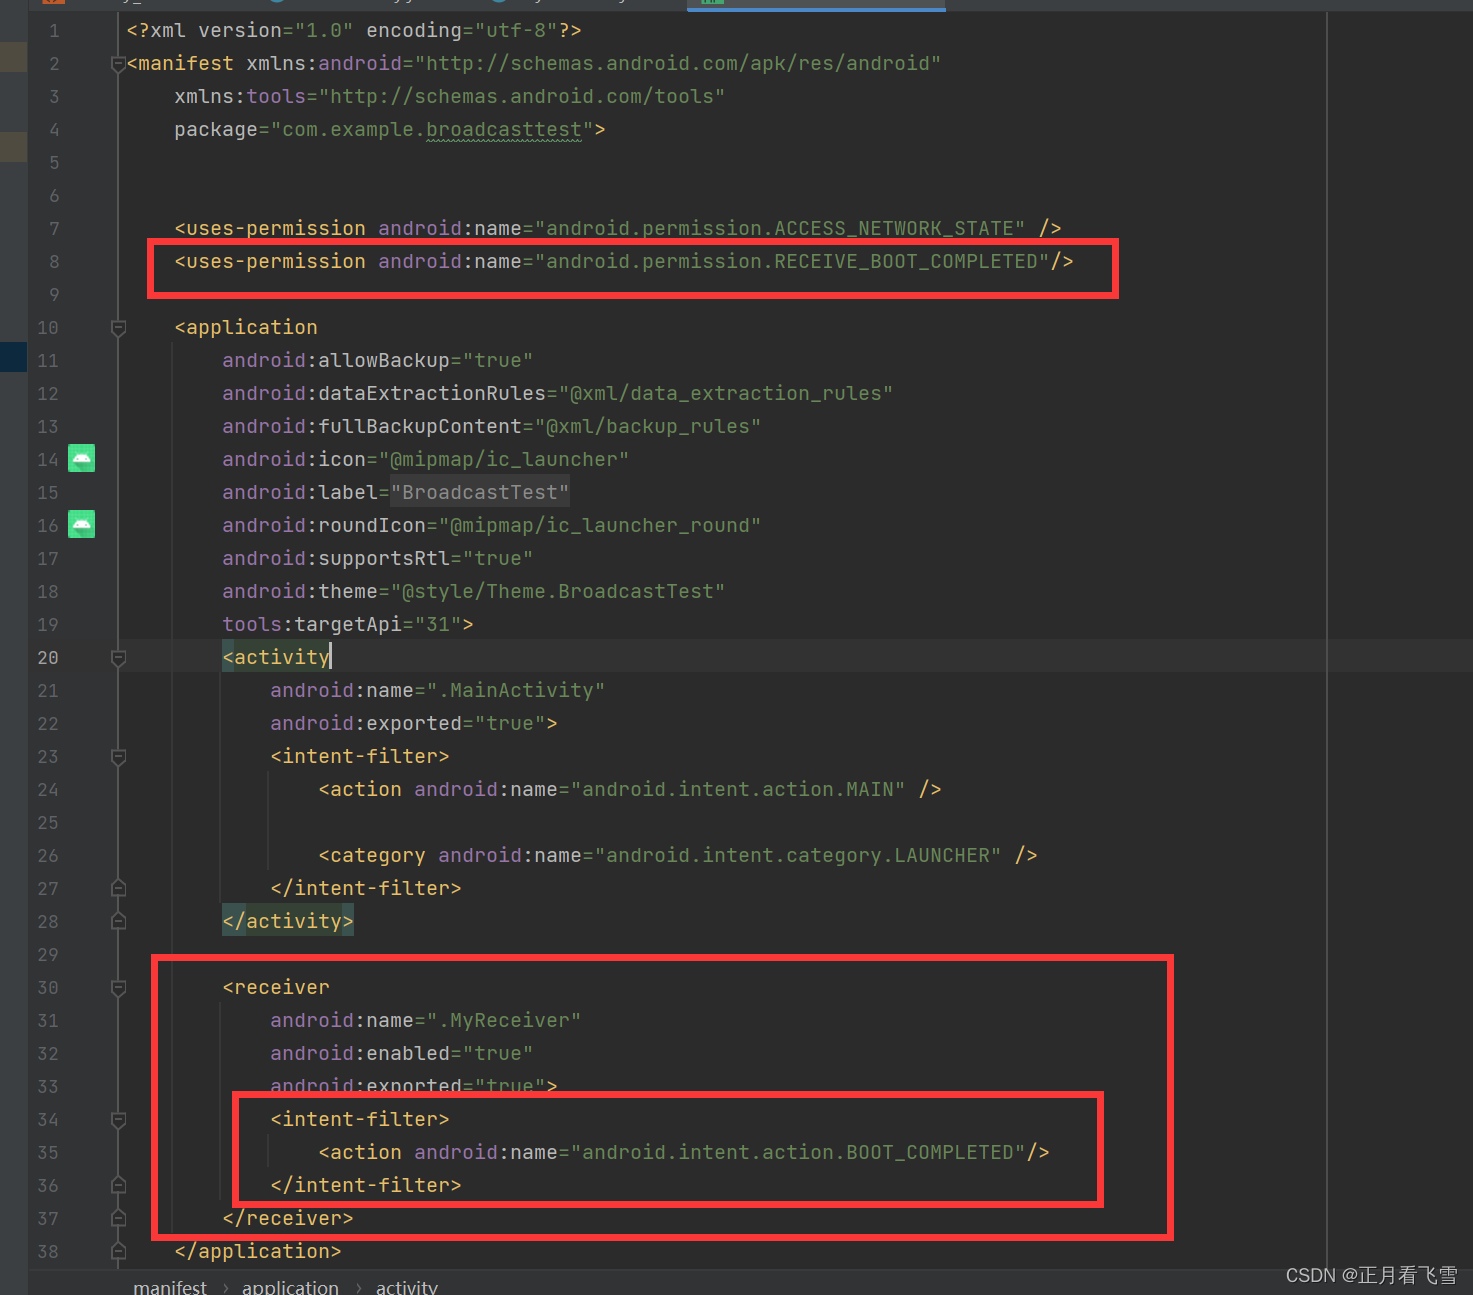Click the tools:targetApi="31" attribute
The image size is (1473, 1295).
point(342,625)
